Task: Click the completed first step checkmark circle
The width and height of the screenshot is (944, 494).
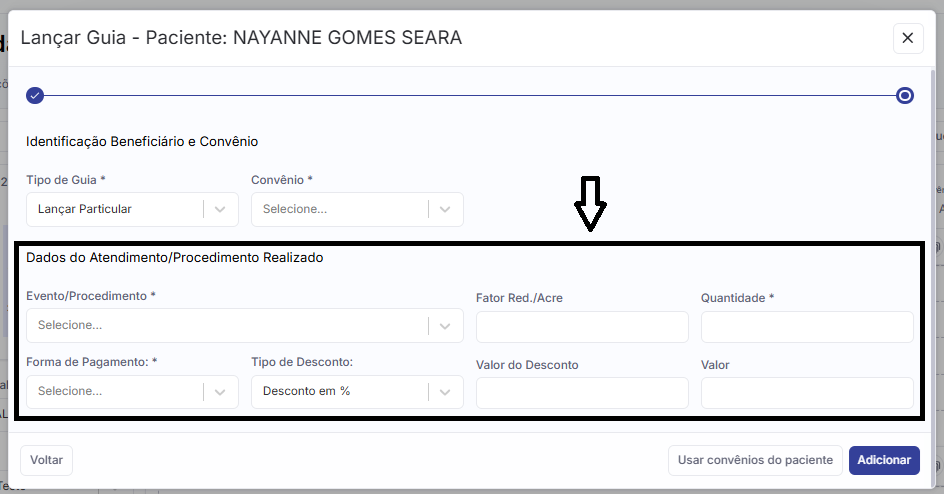Action: (35, 96)
